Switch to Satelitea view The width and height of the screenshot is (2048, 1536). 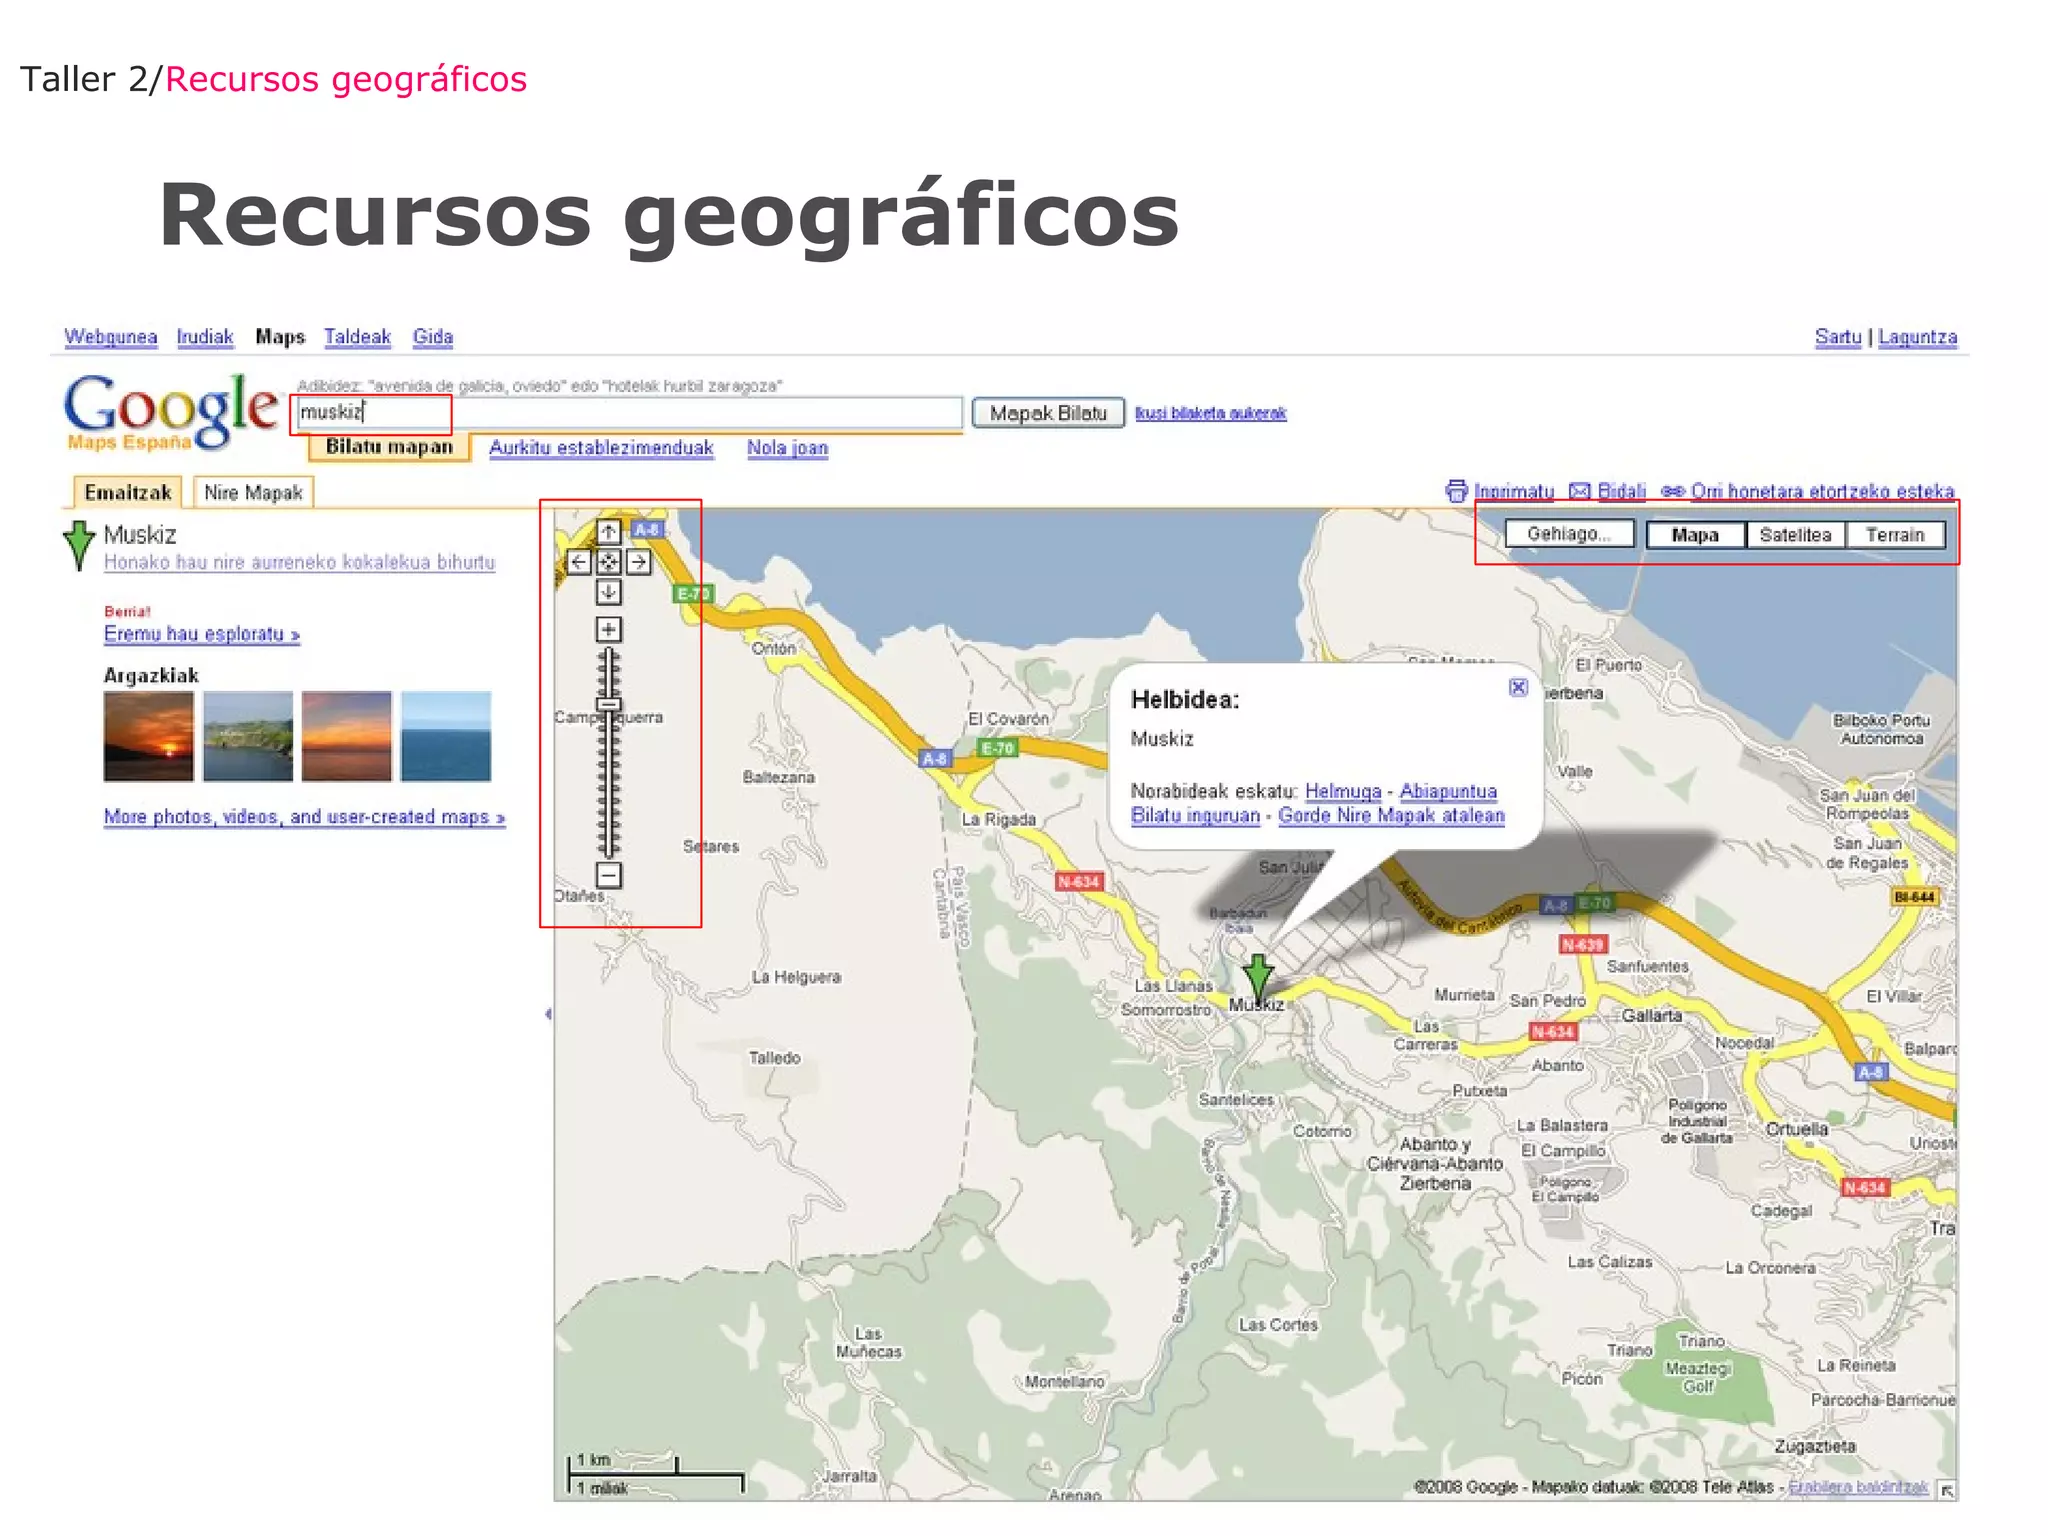tap(1795, 535)
